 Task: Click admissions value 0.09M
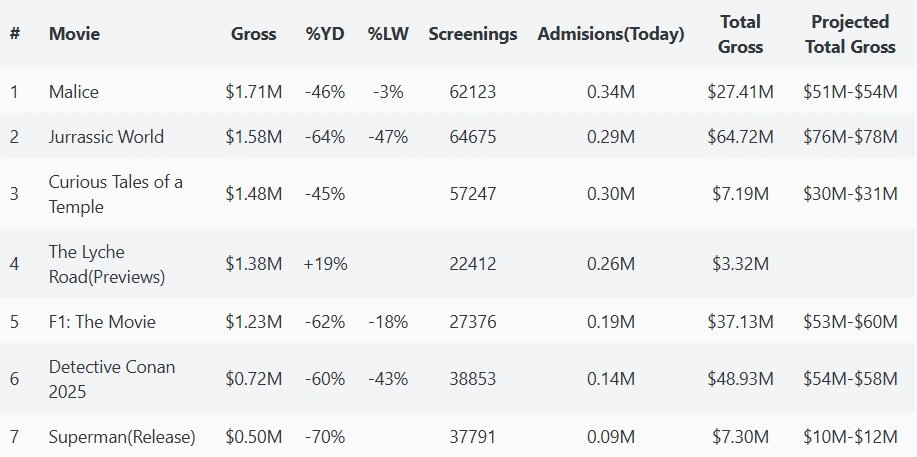pyautogui.click(x=611, y=437)
